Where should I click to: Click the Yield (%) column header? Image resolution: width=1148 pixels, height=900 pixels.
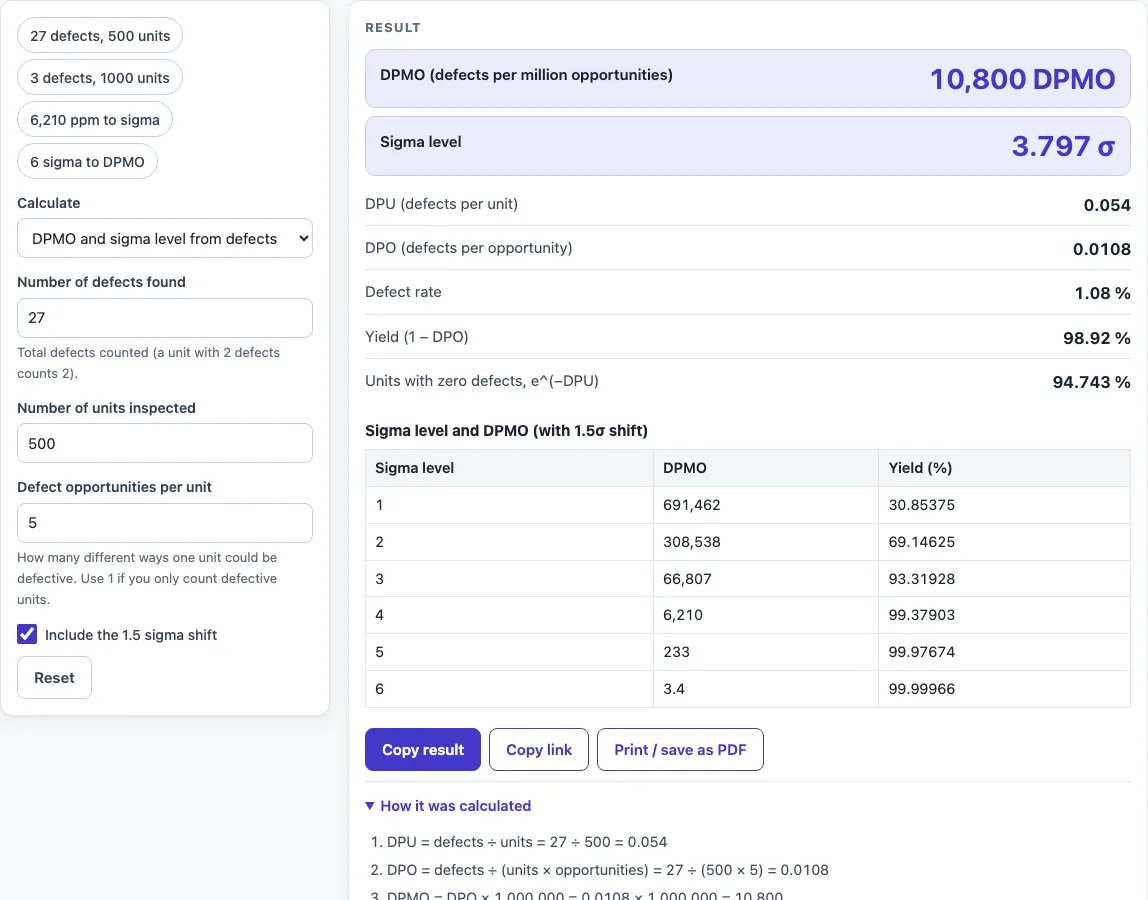click(1004, 468)
